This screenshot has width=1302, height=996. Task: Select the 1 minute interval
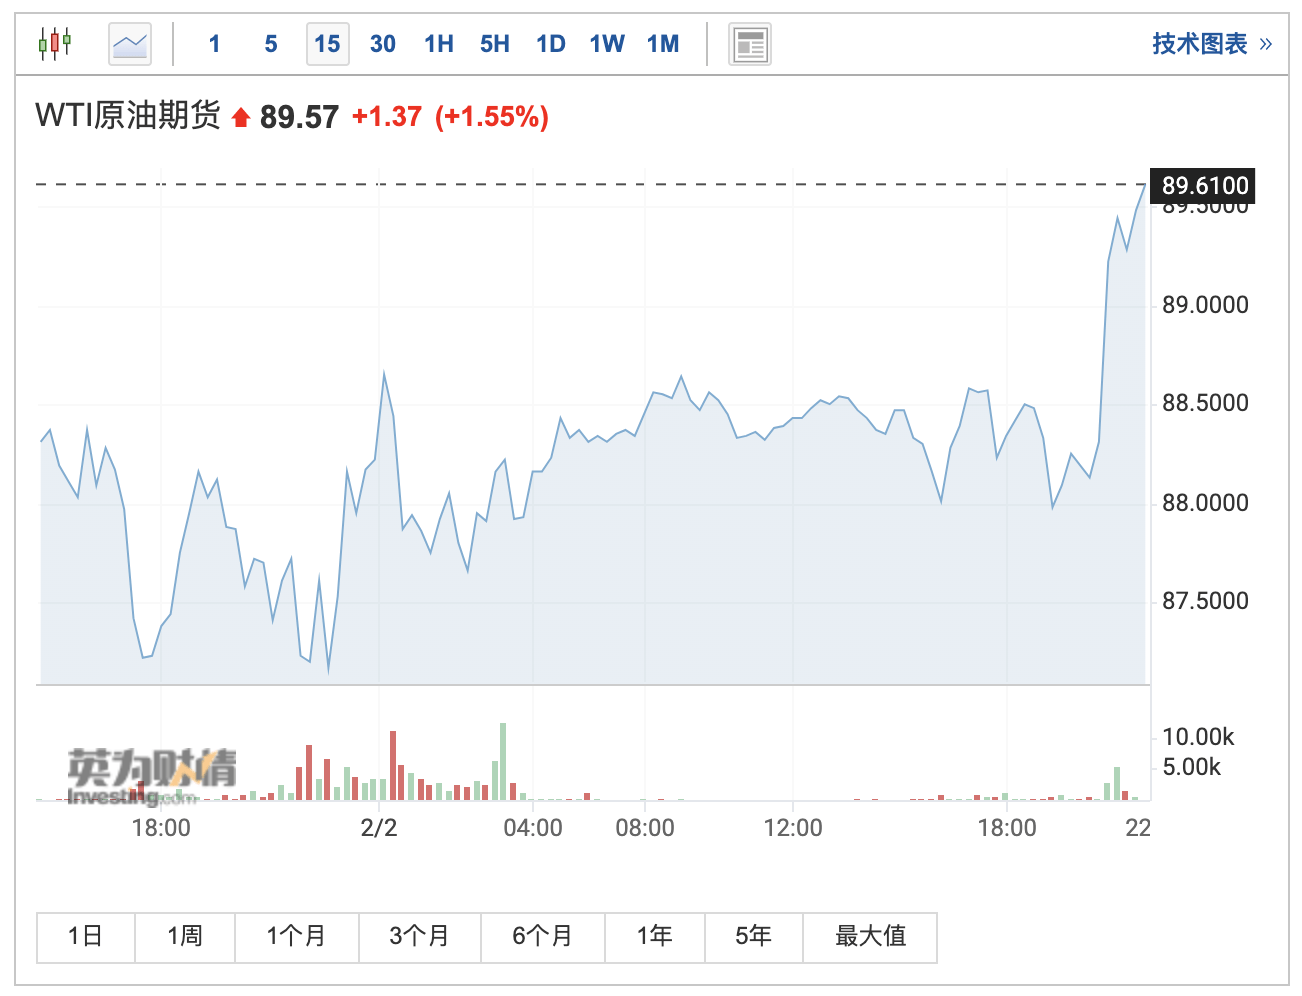pyautogui.click(x=214, y=44)
